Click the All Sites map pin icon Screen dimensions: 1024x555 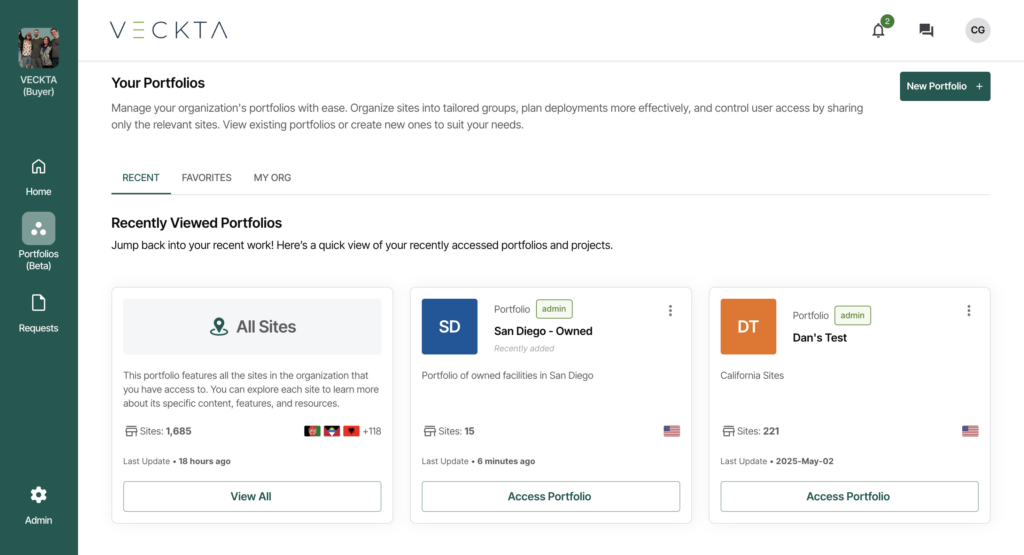[219, 326]
